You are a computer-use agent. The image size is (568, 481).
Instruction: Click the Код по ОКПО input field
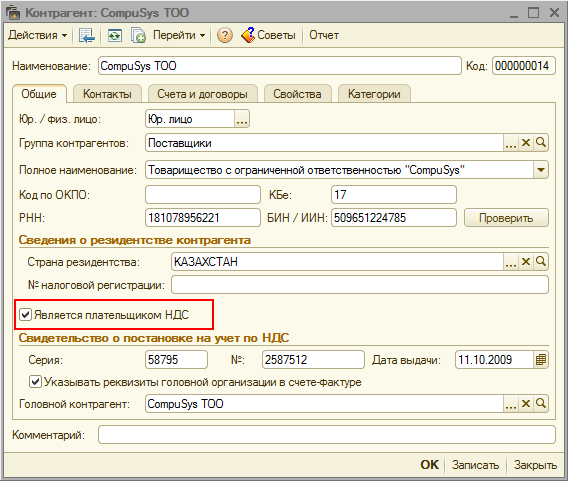203,195
